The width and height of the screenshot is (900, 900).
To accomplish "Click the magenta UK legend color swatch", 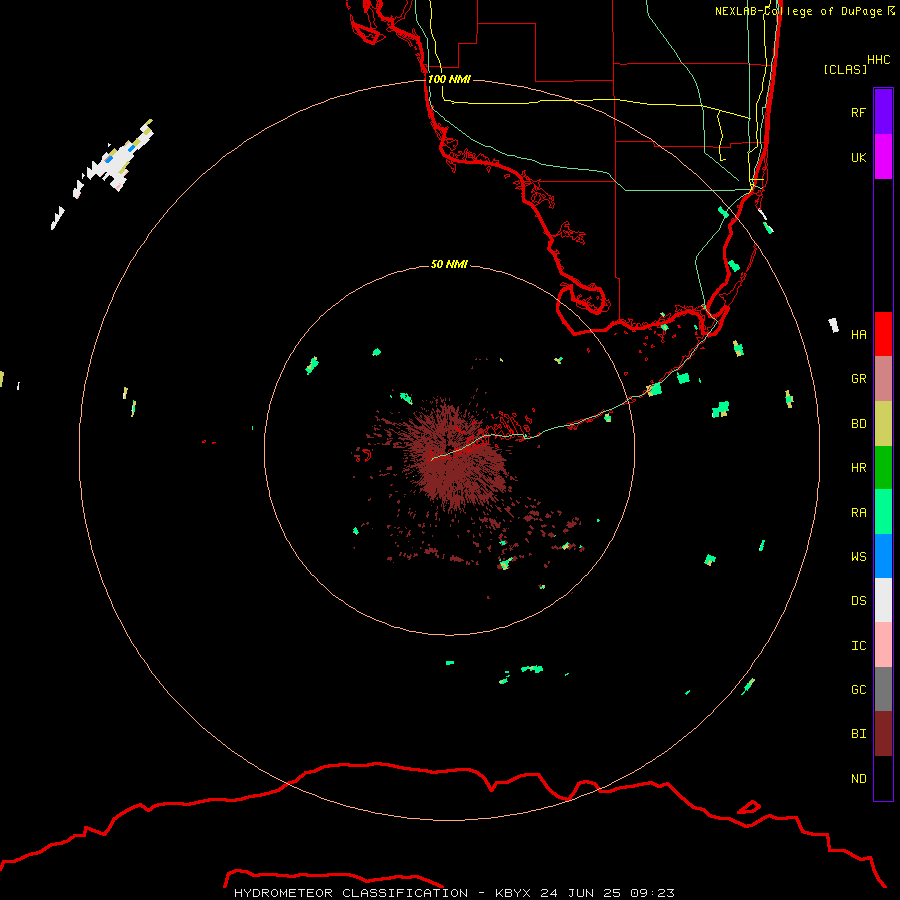I will pyautogui.click(x=883, y=157).
